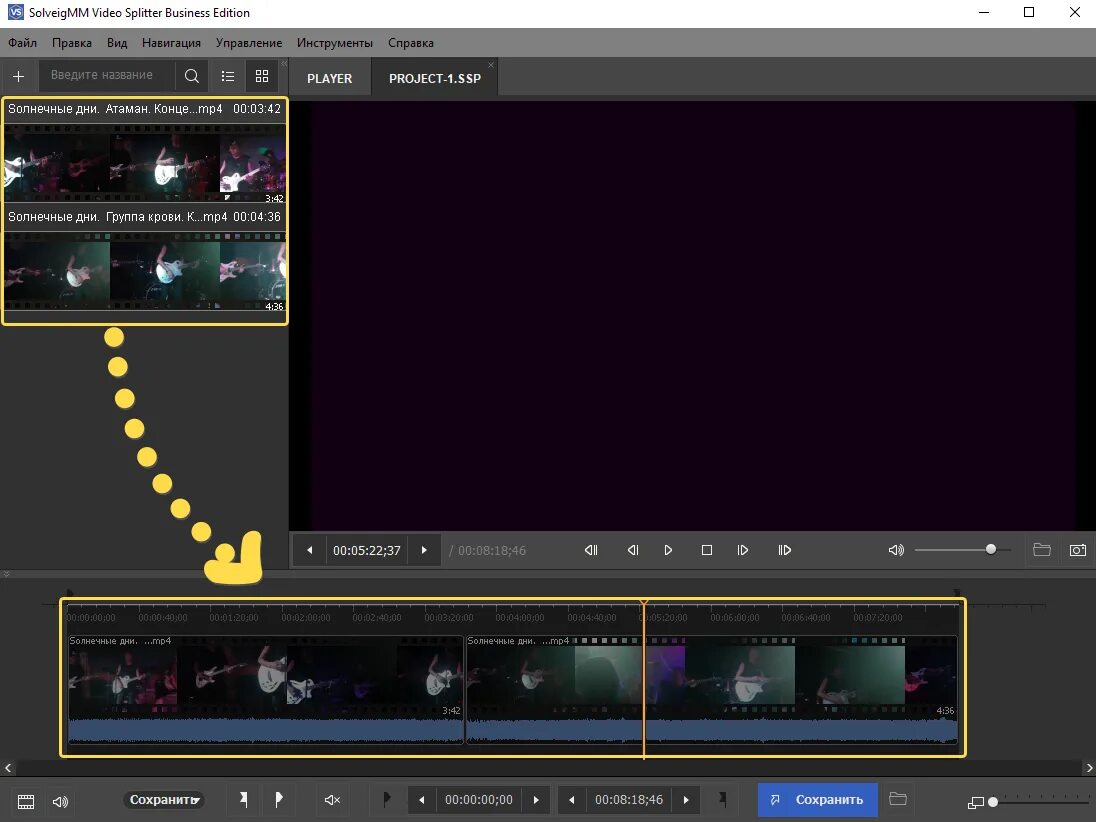Click the timeline zoom-out icon

976,802
